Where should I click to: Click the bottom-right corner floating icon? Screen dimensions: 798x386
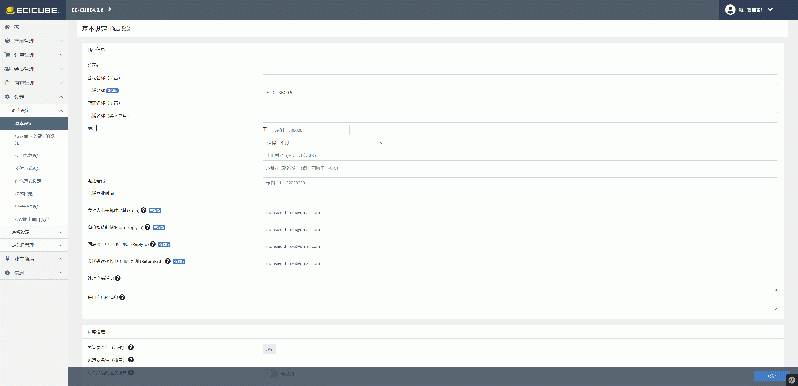[x=792, y=380]
